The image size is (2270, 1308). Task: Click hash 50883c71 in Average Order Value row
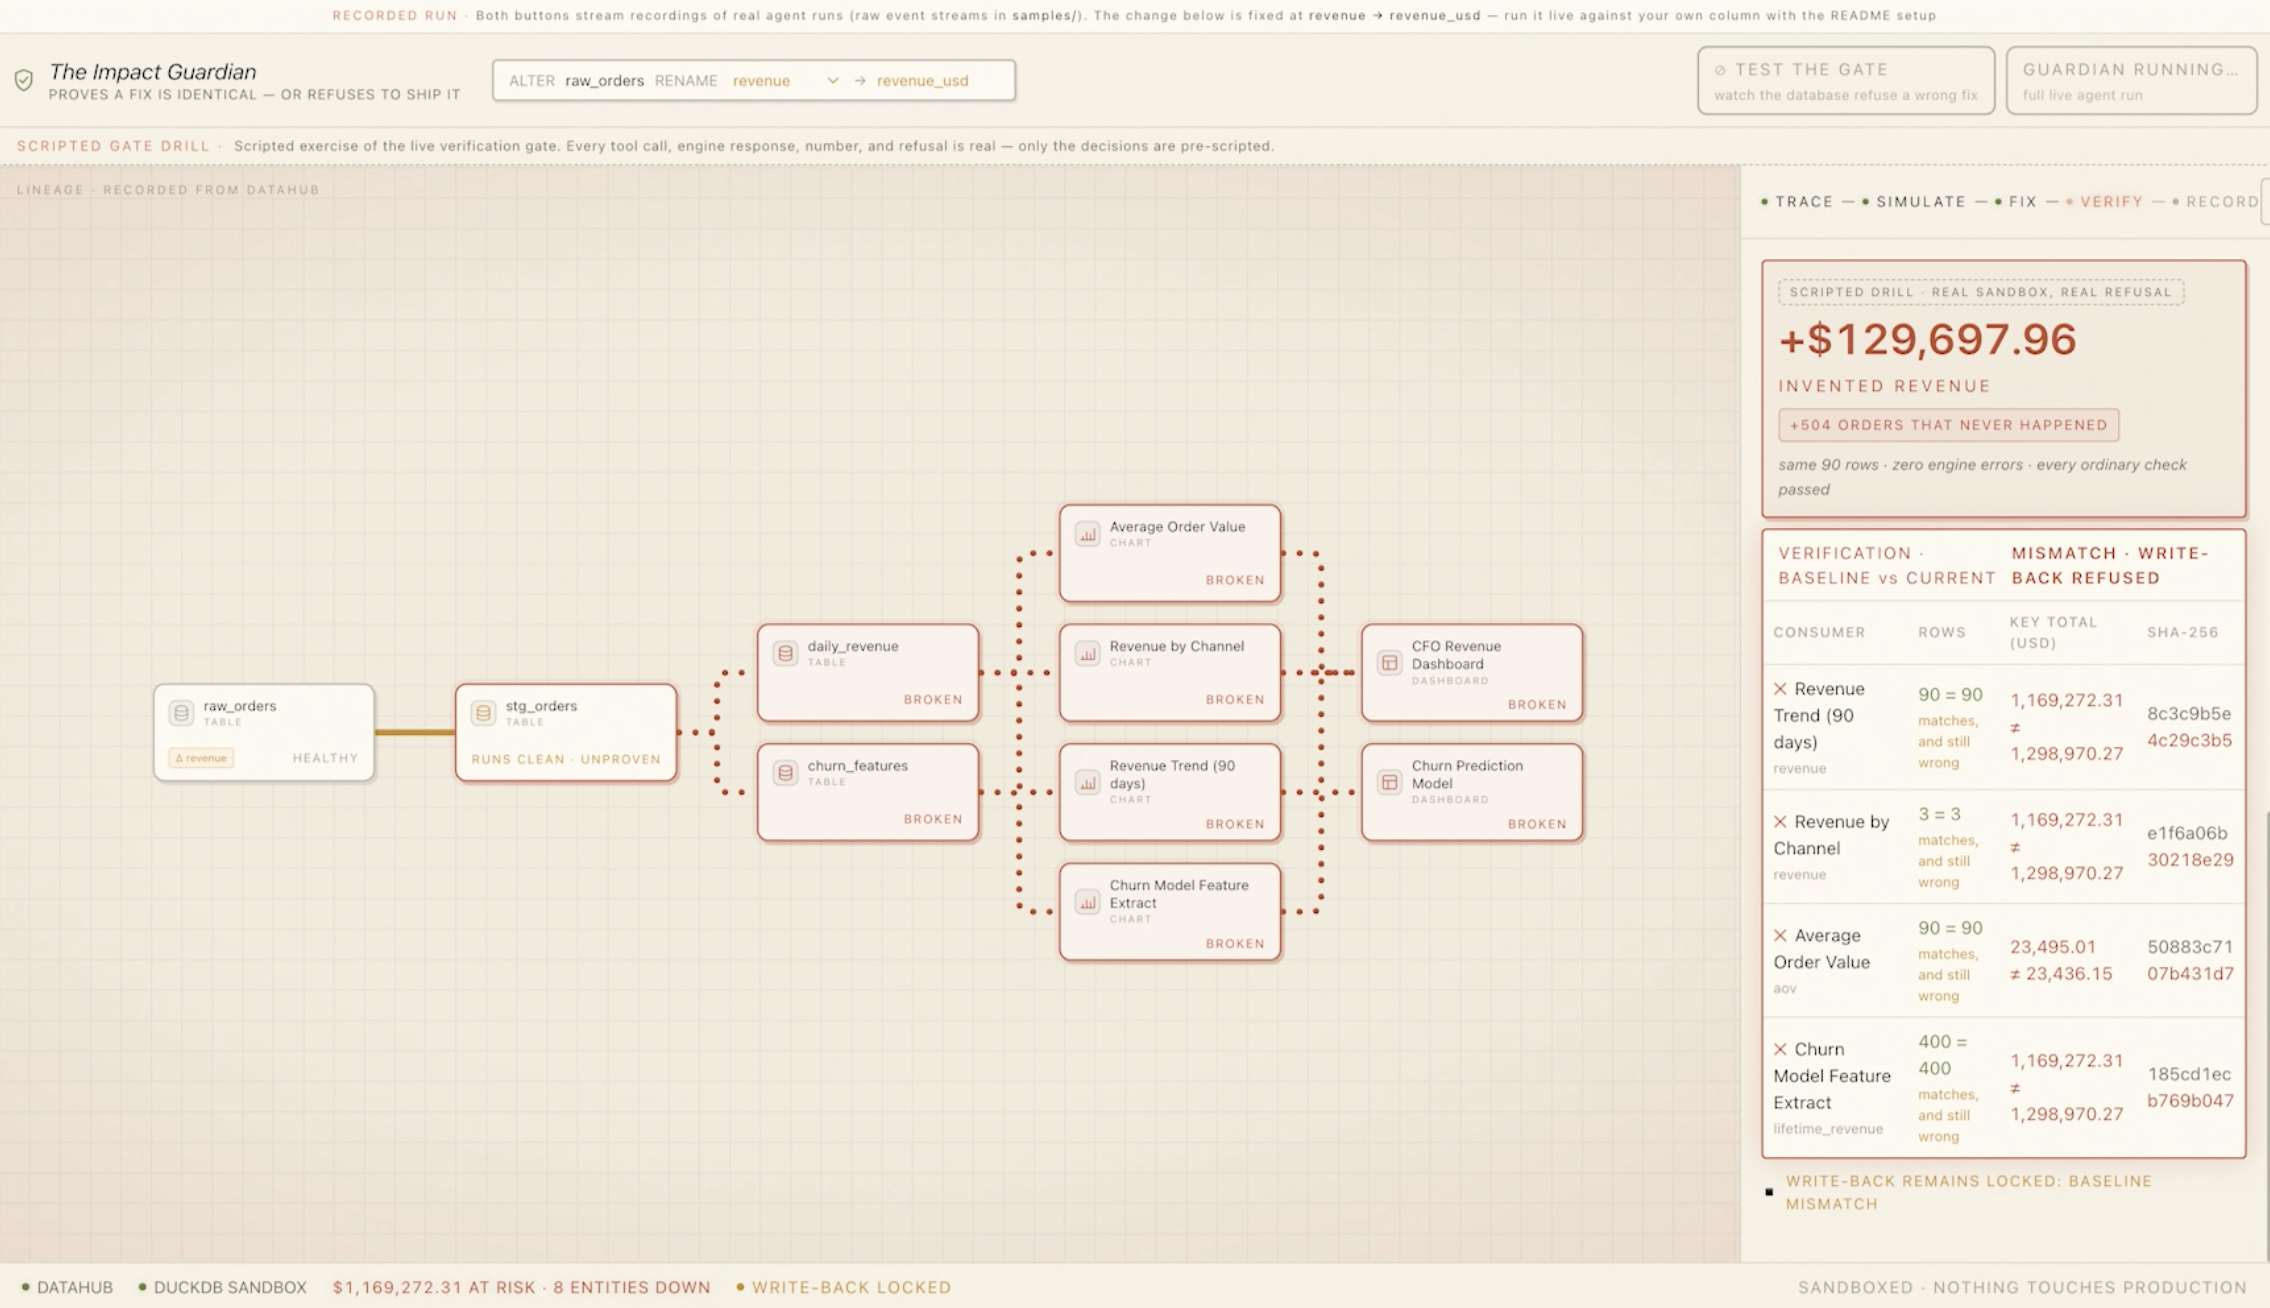(x=2189, y=946)
